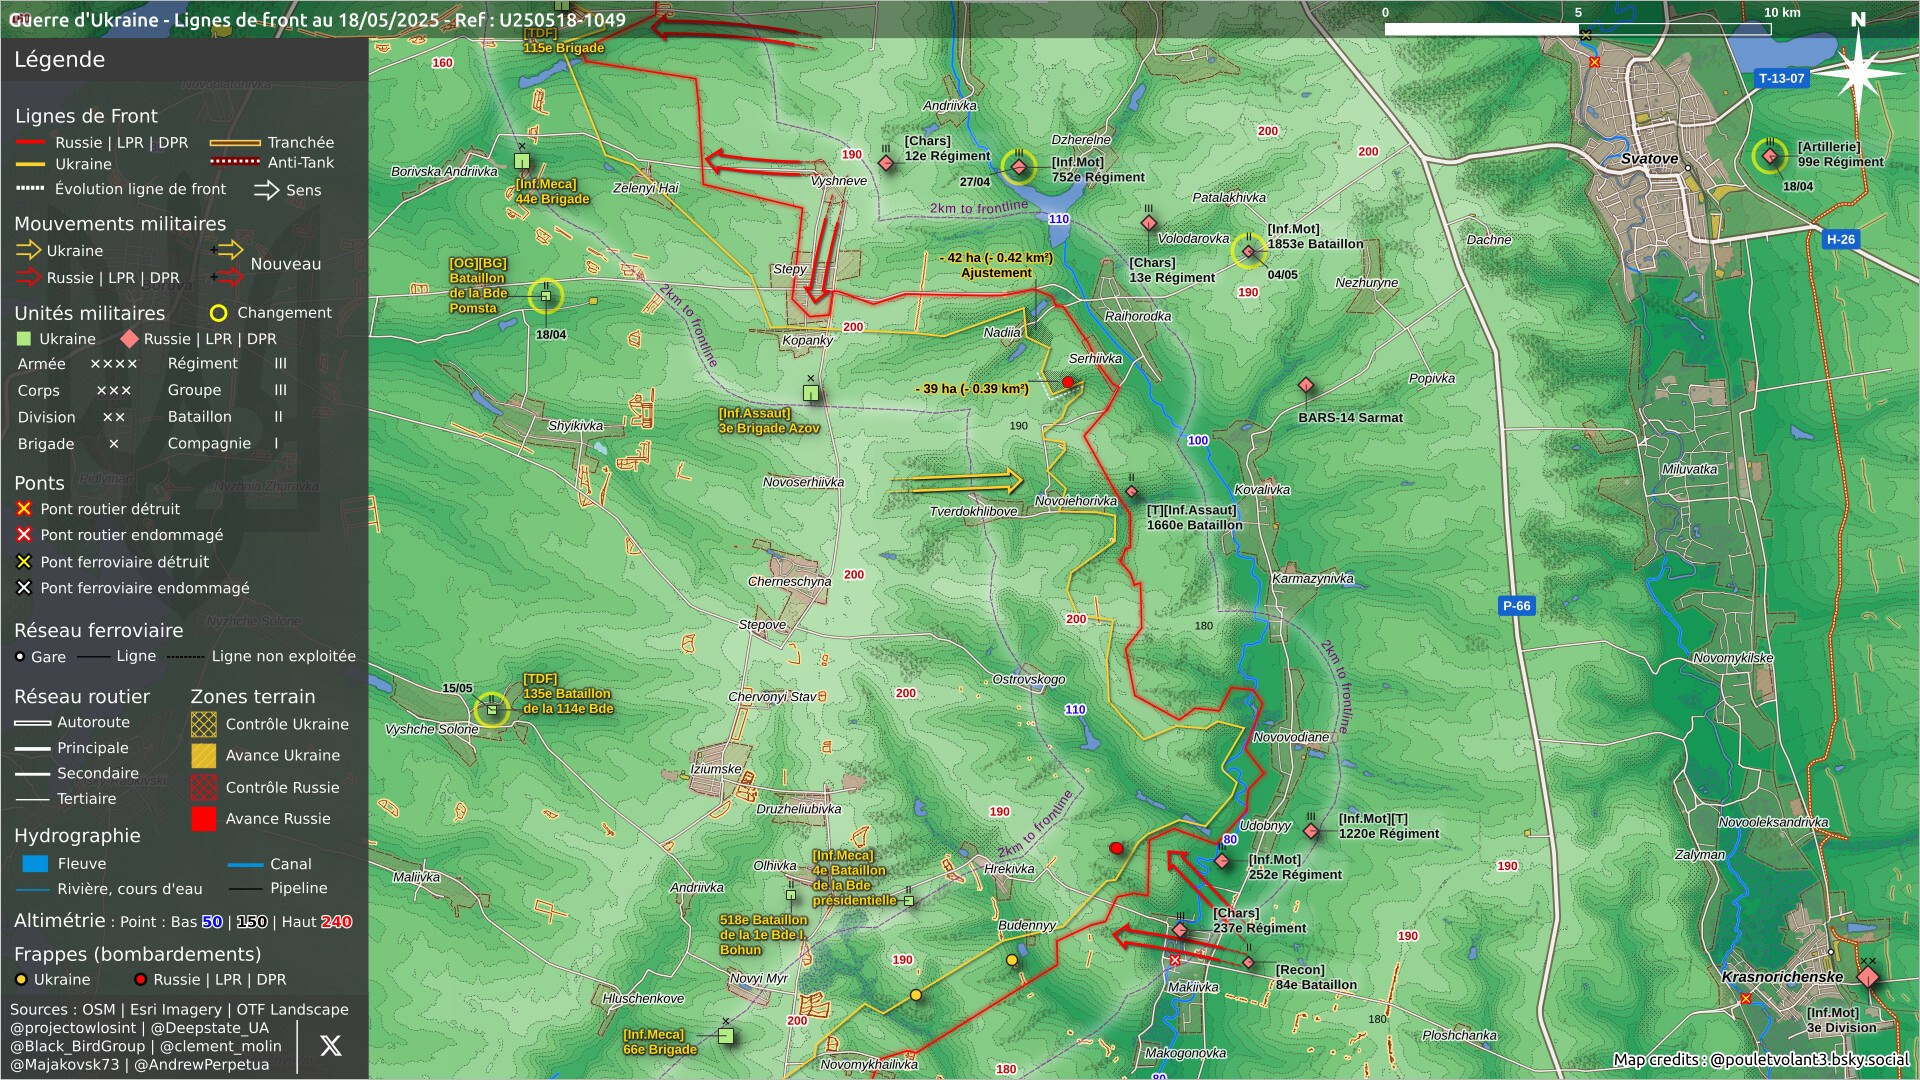The height and width of the screenshot is (1080, 1920).
Task: Click the 99e Régiment artillery unit marker
Action: (x=1770, y=156)
